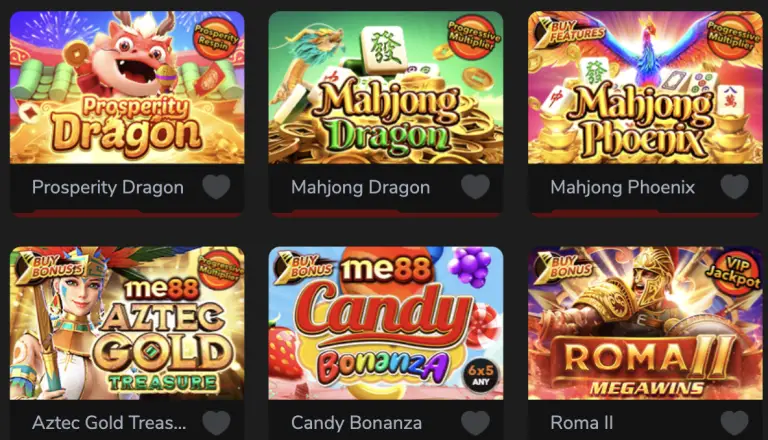This screenshot has width=768, height=440.
Task: Open the Candy Bonanza game thumbnail
Action: point(386,323)
